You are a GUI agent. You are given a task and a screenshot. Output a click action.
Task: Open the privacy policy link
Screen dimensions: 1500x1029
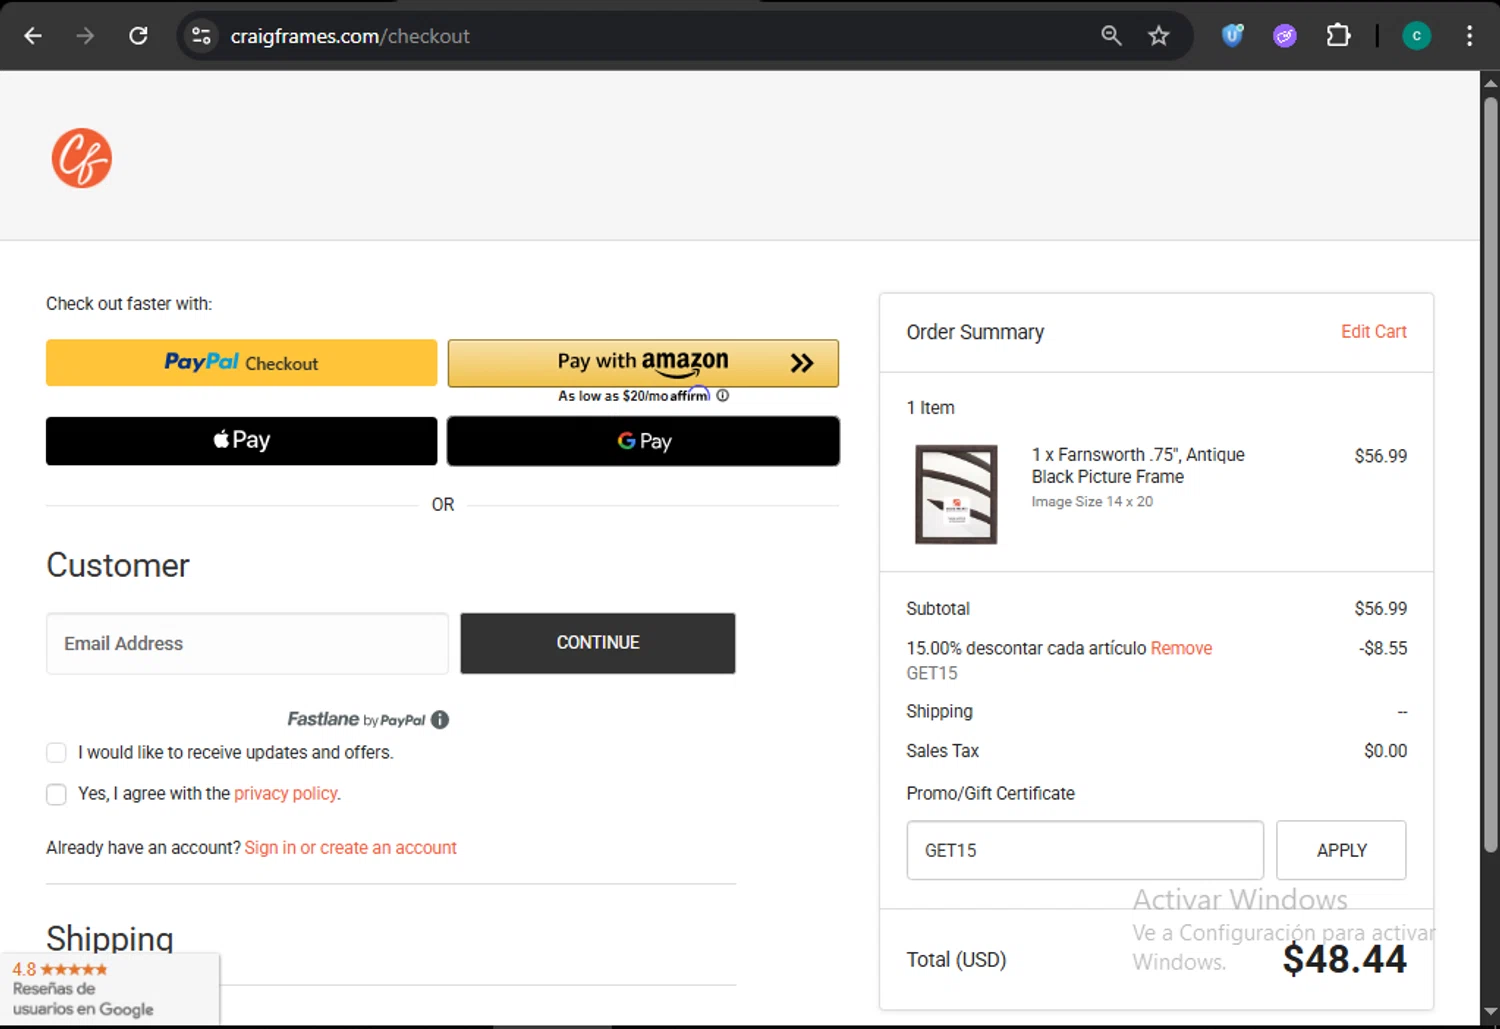(x=286, y=793)
